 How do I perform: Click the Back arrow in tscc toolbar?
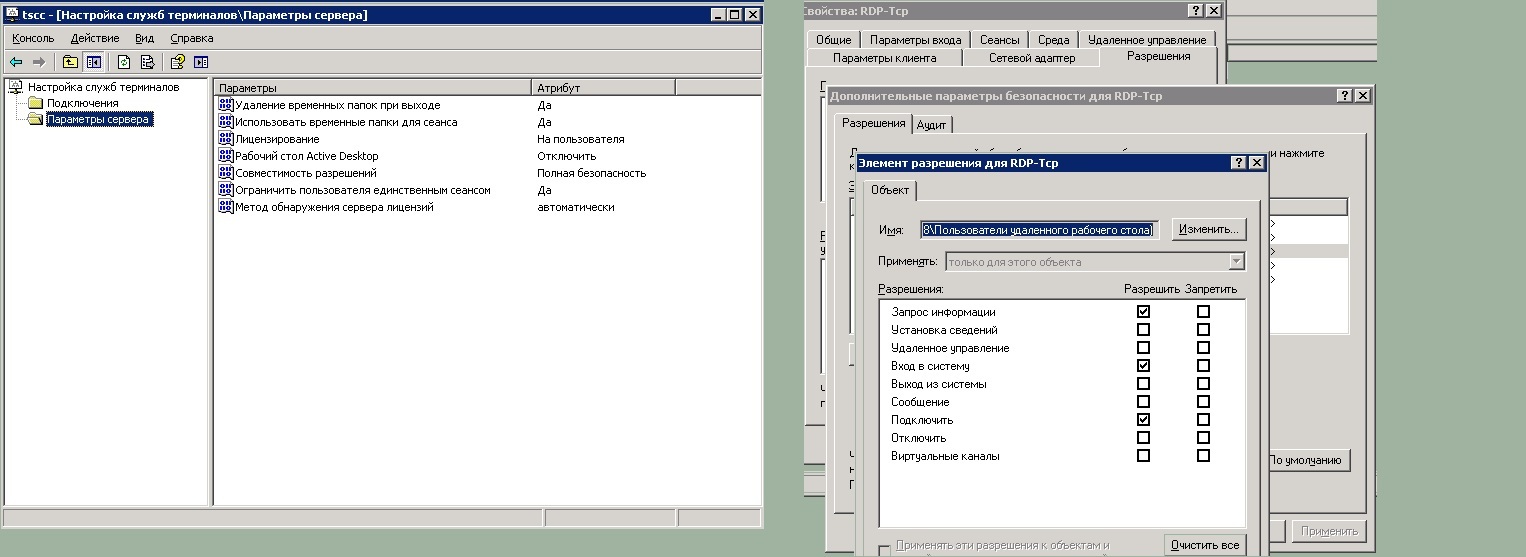(16, 62)
